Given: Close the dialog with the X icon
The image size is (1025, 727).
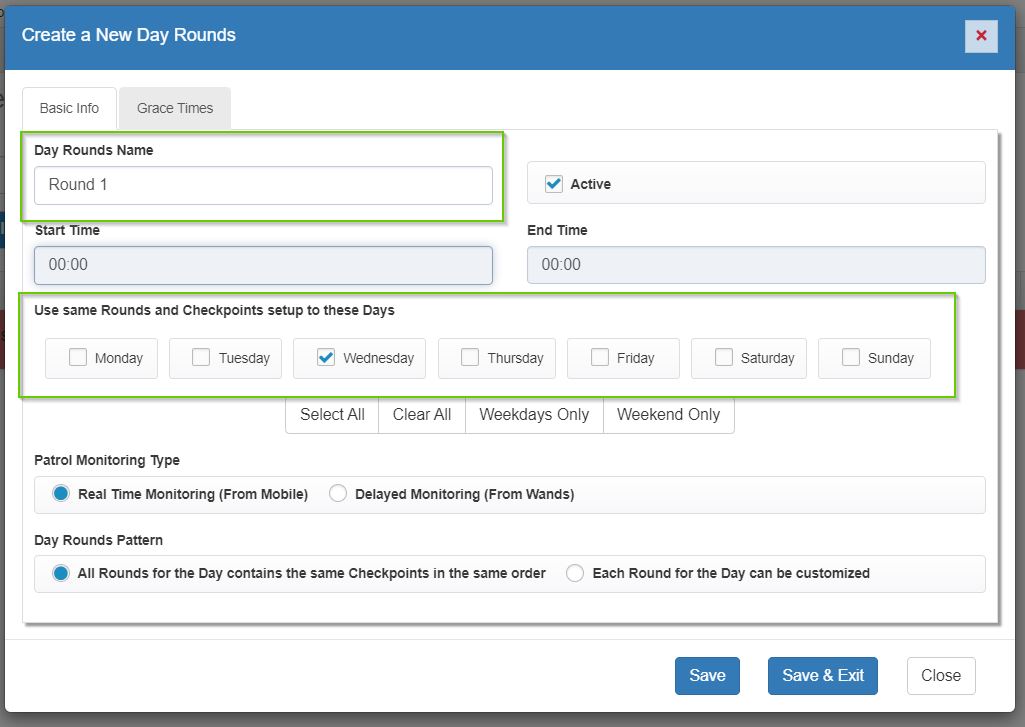Looking at the screenshot, I should (980, 36).
